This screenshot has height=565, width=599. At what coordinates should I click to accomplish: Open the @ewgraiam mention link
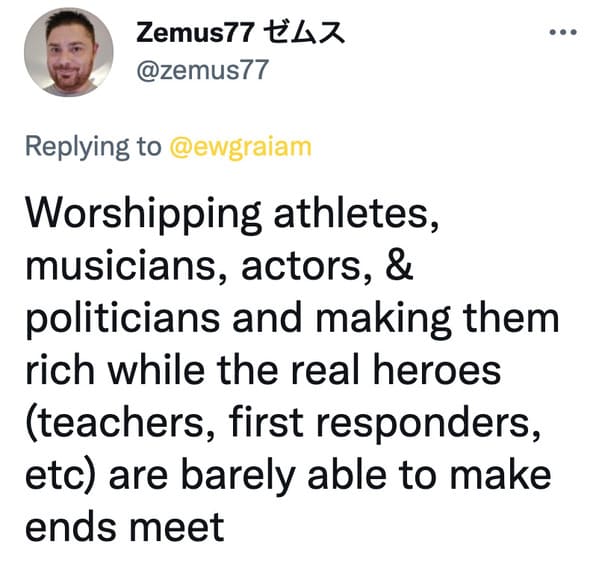click(x=241, y=148)
